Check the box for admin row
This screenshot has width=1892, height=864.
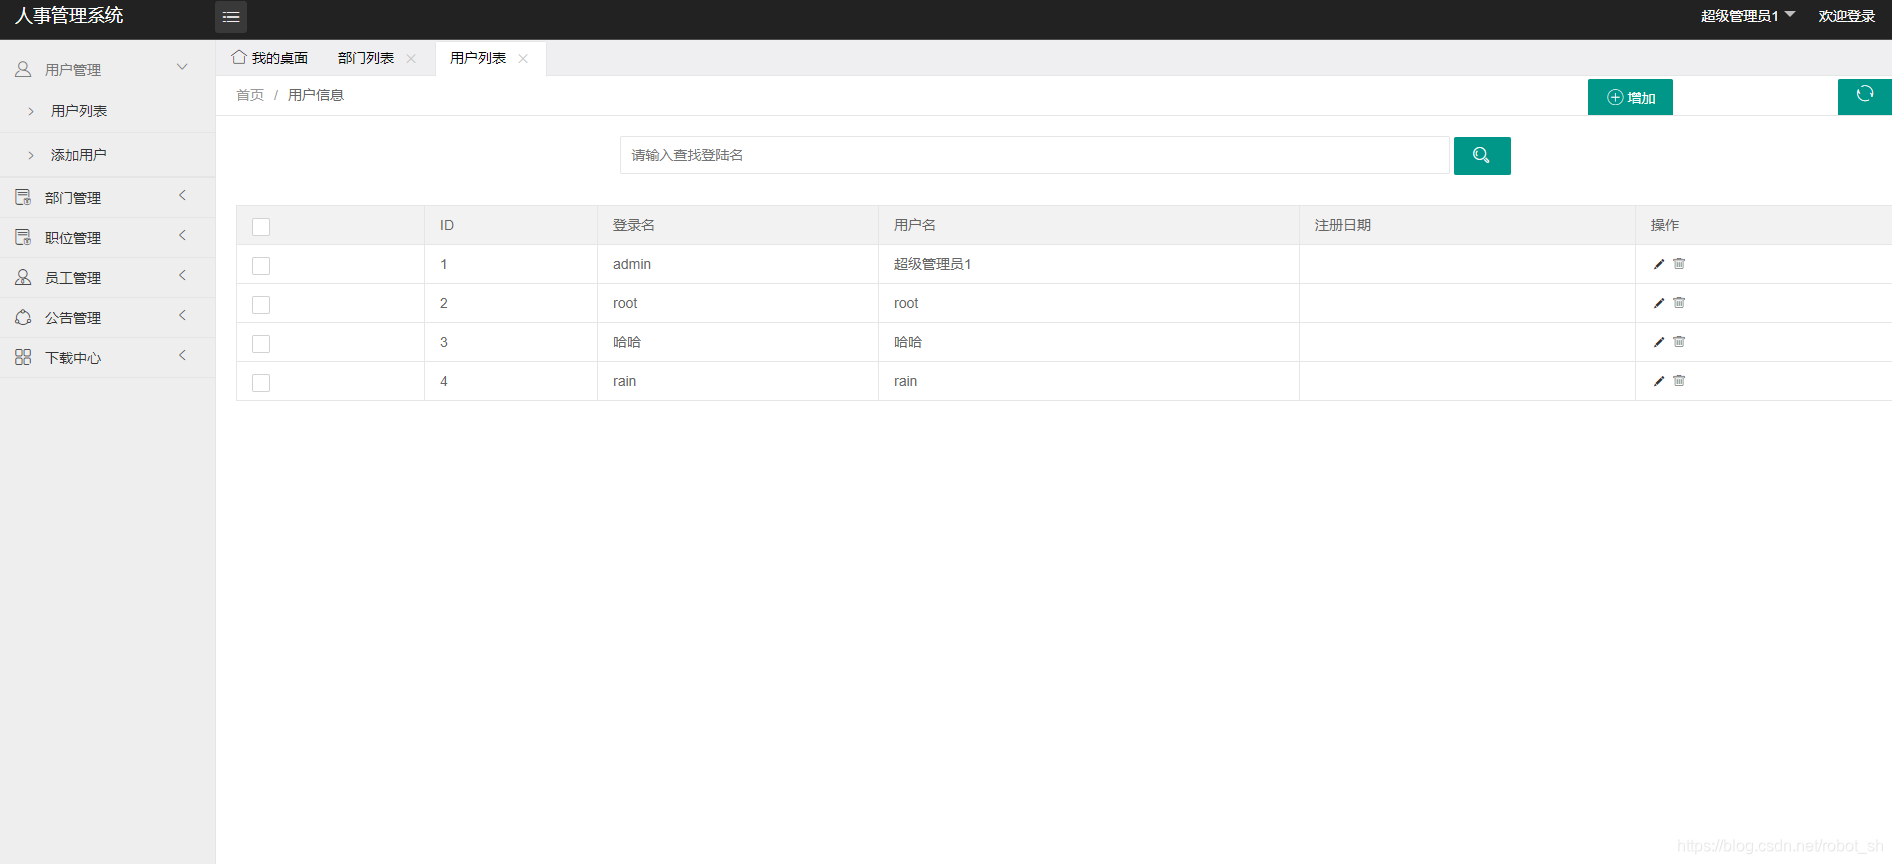261,266
